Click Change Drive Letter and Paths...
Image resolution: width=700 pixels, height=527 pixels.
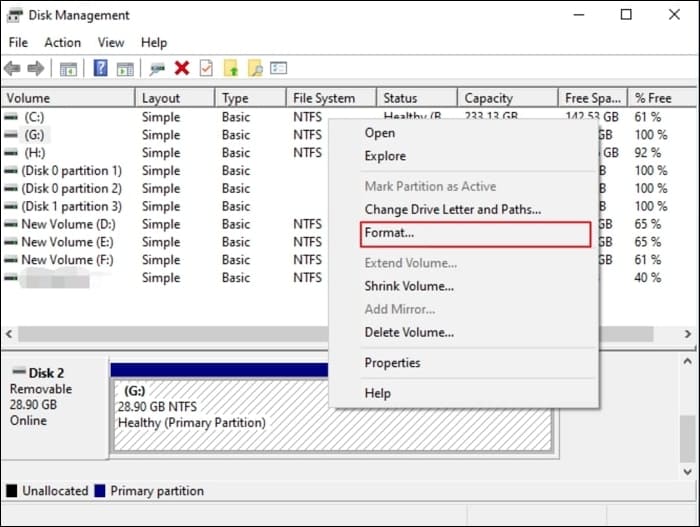pos(452,210)
